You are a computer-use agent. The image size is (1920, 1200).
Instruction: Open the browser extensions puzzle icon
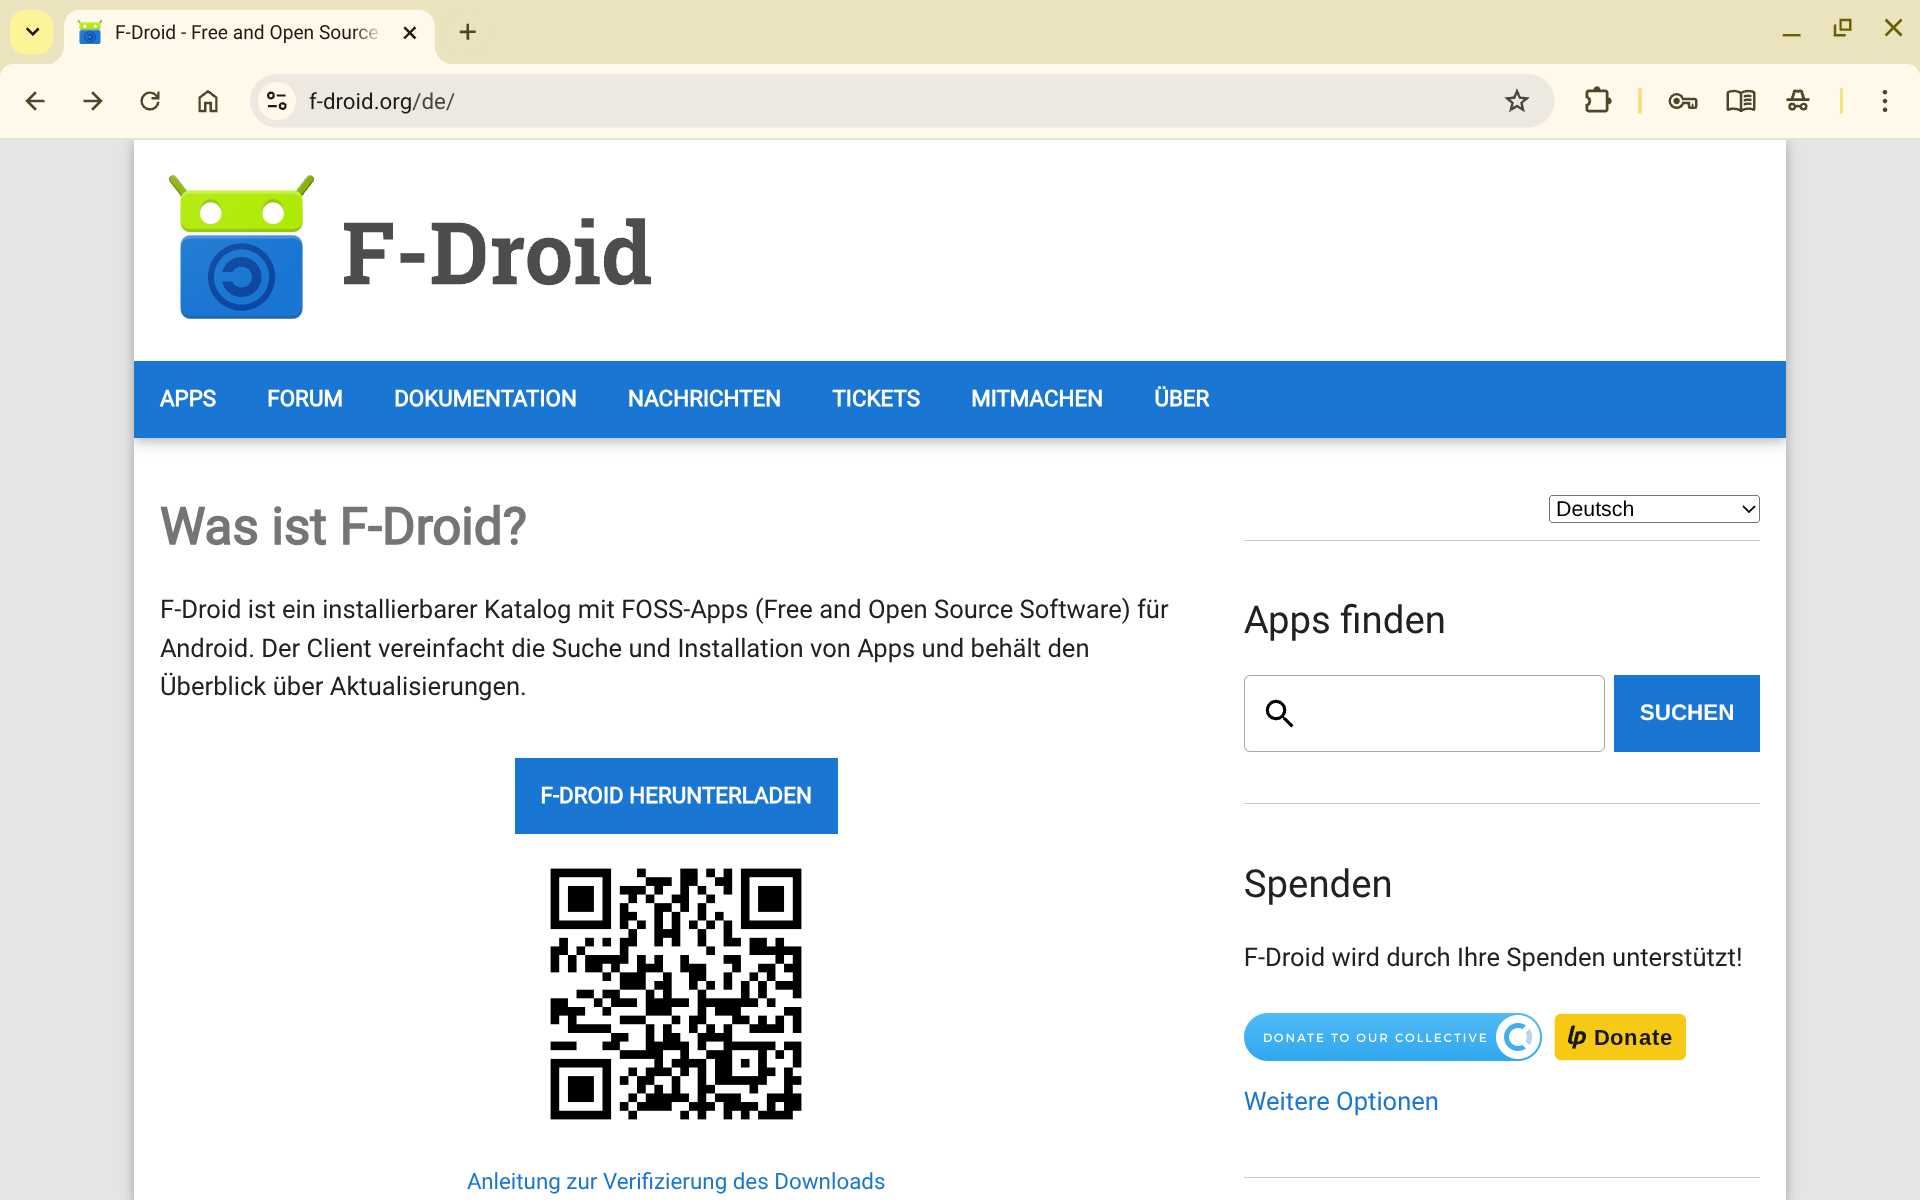click(x=1597, y=101)
